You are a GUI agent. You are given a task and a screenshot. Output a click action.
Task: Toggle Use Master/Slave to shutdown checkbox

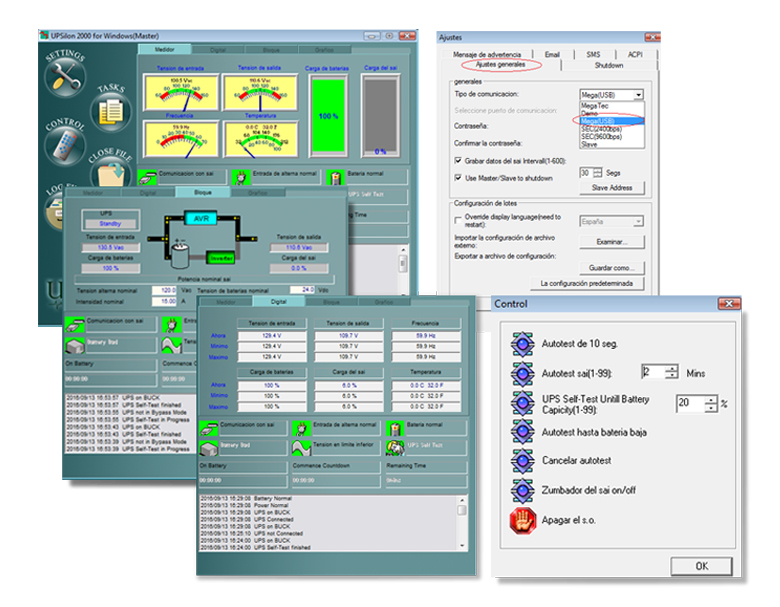(x=458, y=177)
